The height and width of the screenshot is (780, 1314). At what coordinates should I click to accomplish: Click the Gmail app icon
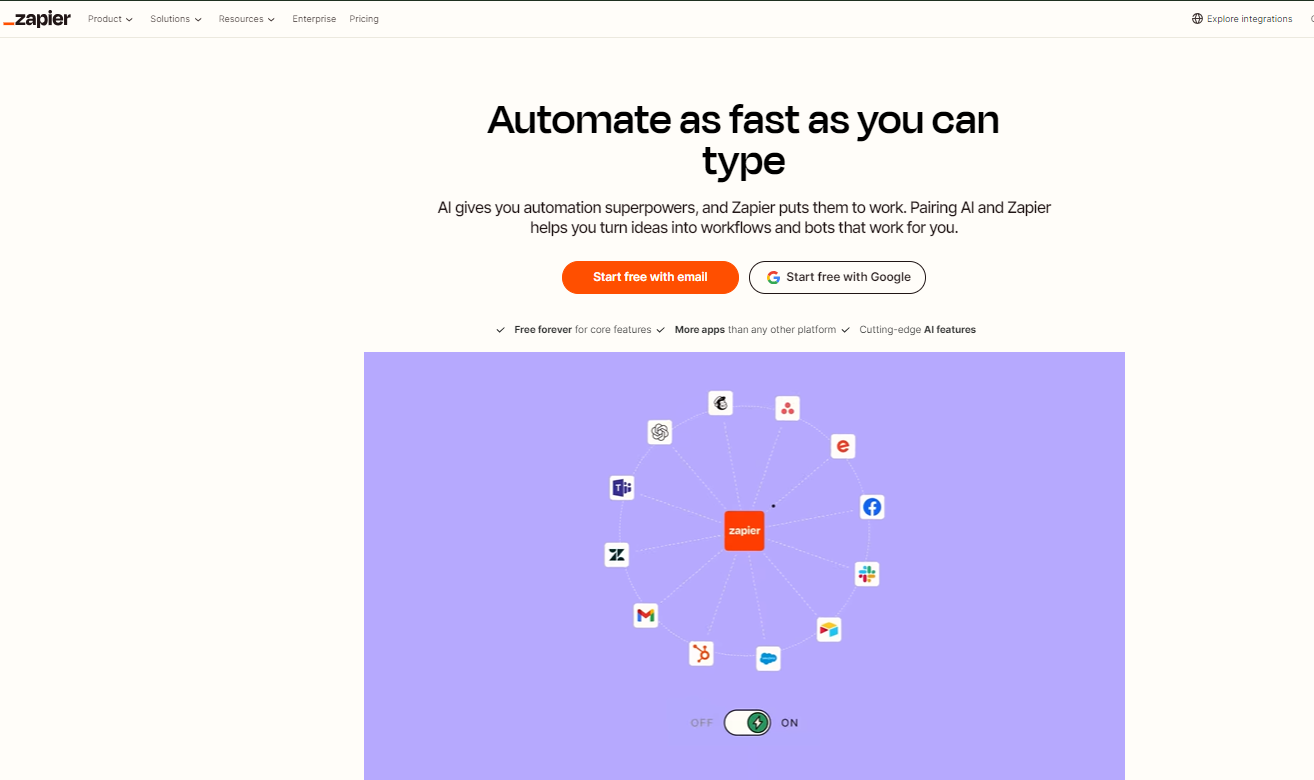coord(646,615)
